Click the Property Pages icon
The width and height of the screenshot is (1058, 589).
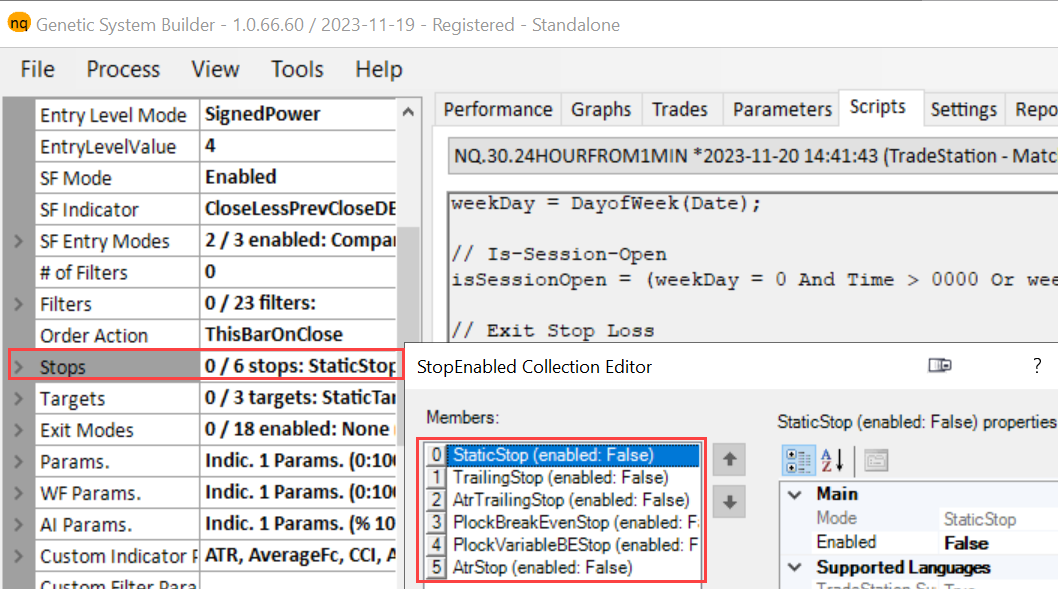point(876,460)
